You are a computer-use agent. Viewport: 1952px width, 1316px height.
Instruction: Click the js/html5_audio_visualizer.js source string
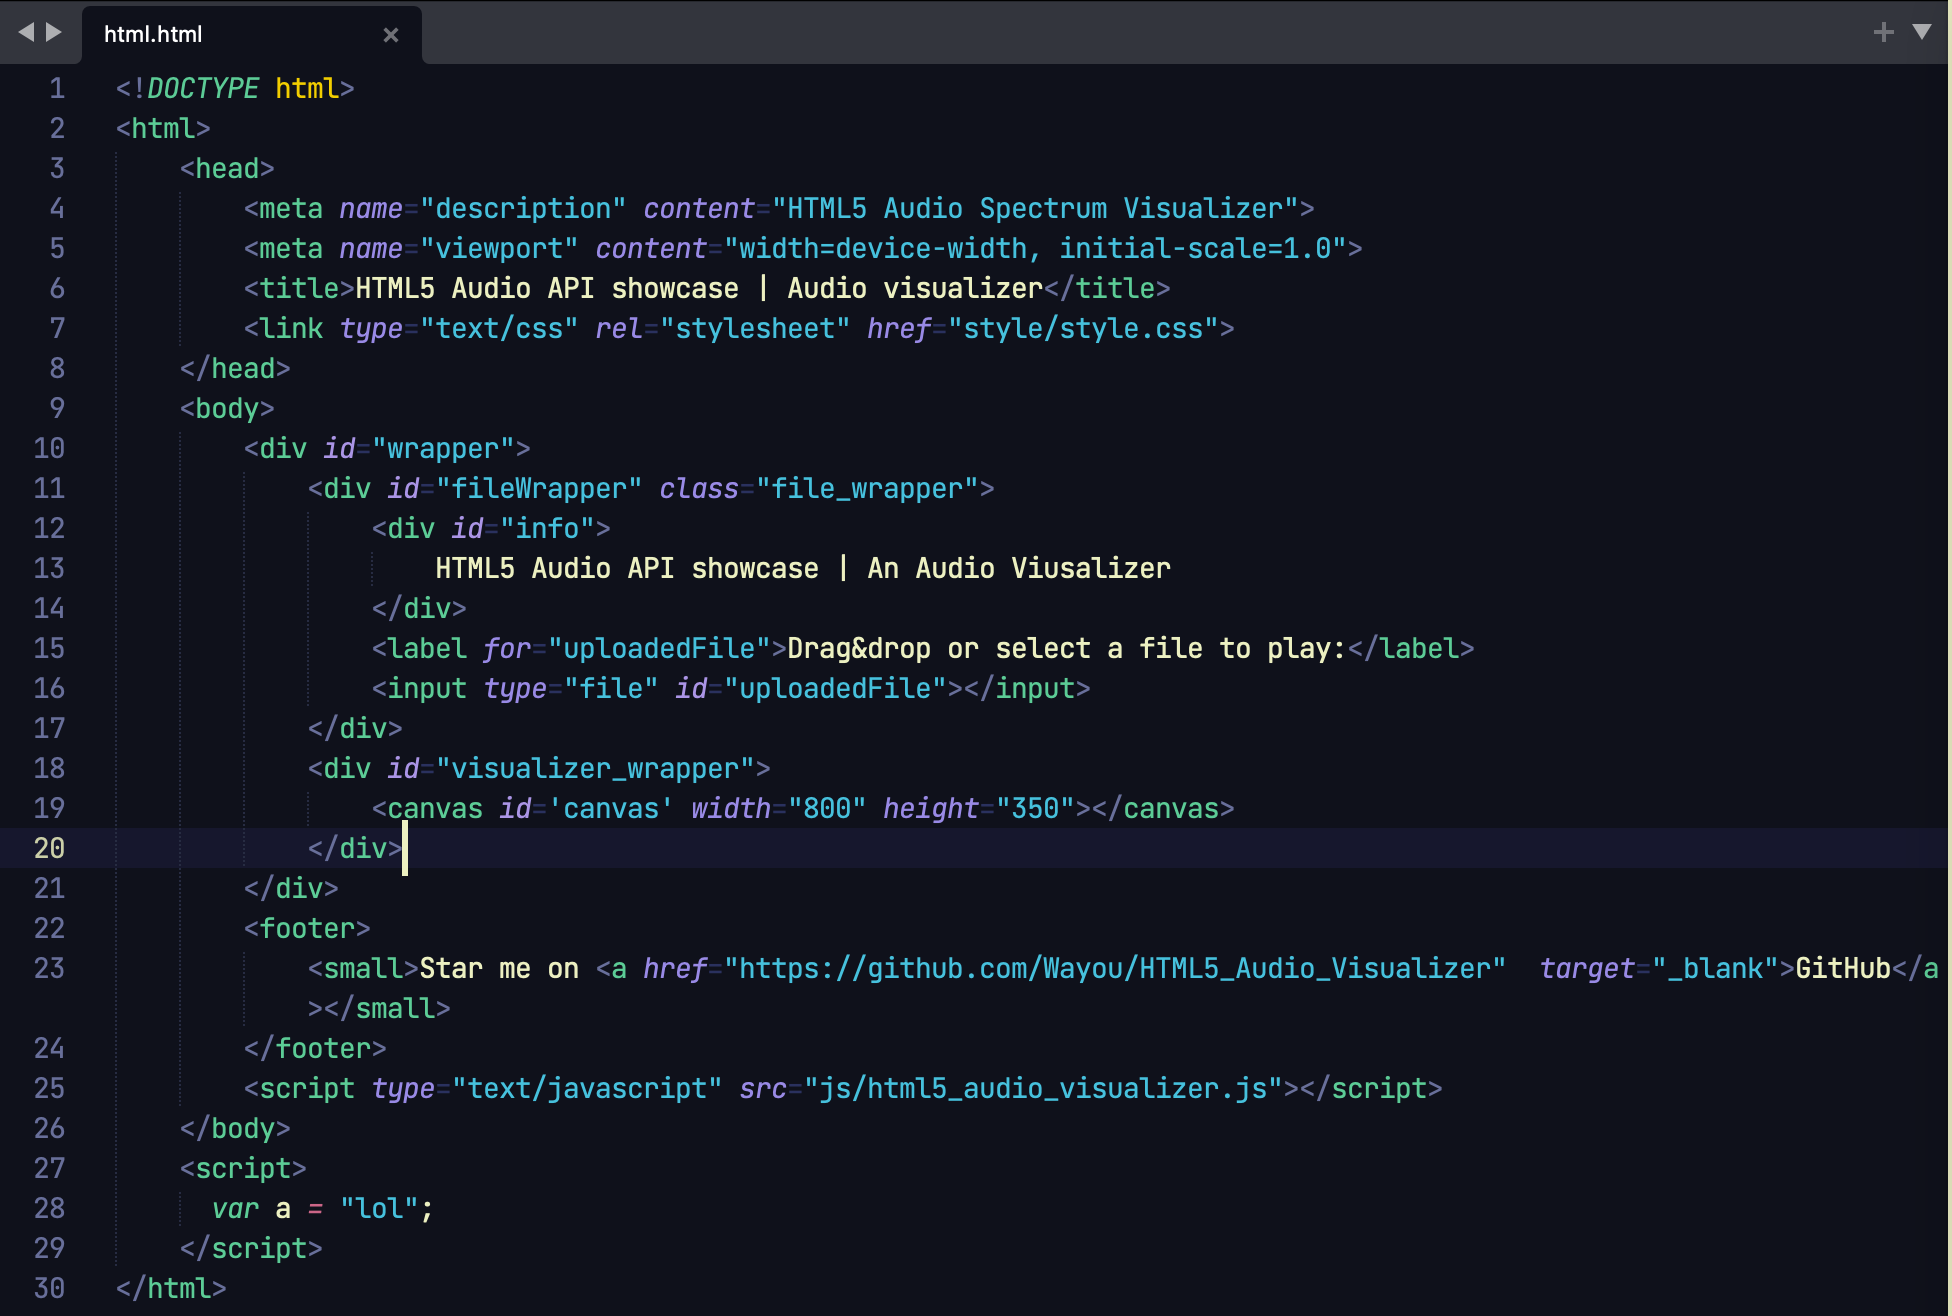coord(1043,1089)
